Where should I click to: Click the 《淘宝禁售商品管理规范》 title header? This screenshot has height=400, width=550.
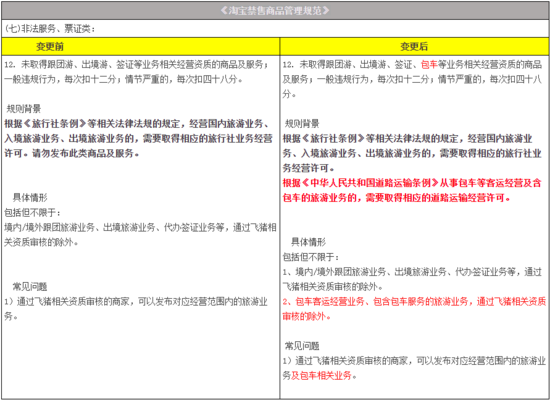[275, 11]
